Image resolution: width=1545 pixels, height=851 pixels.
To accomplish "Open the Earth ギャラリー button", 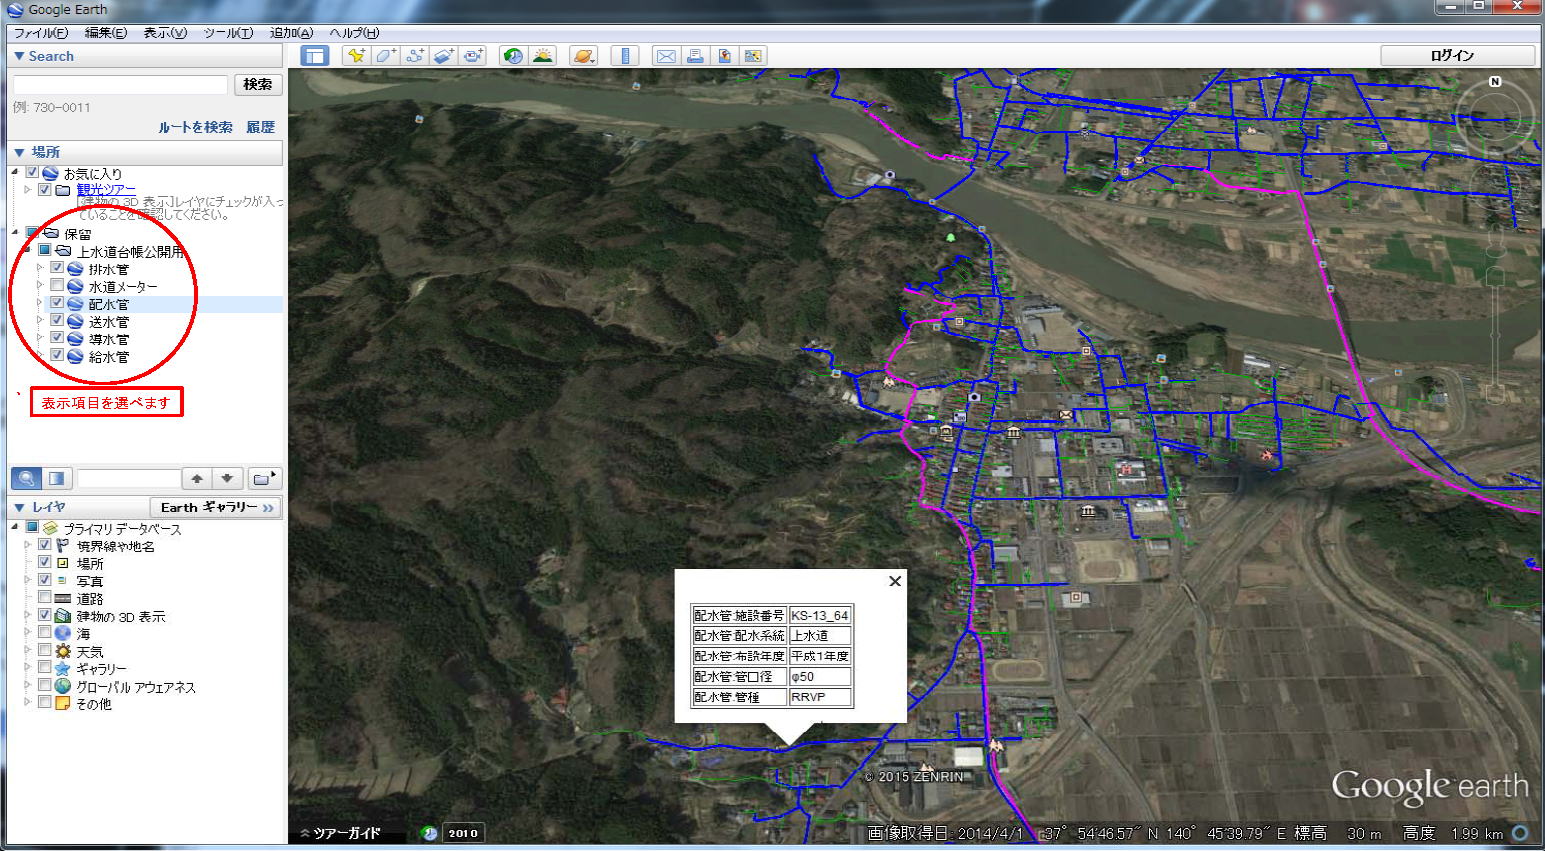I will (x=216, y=507).
